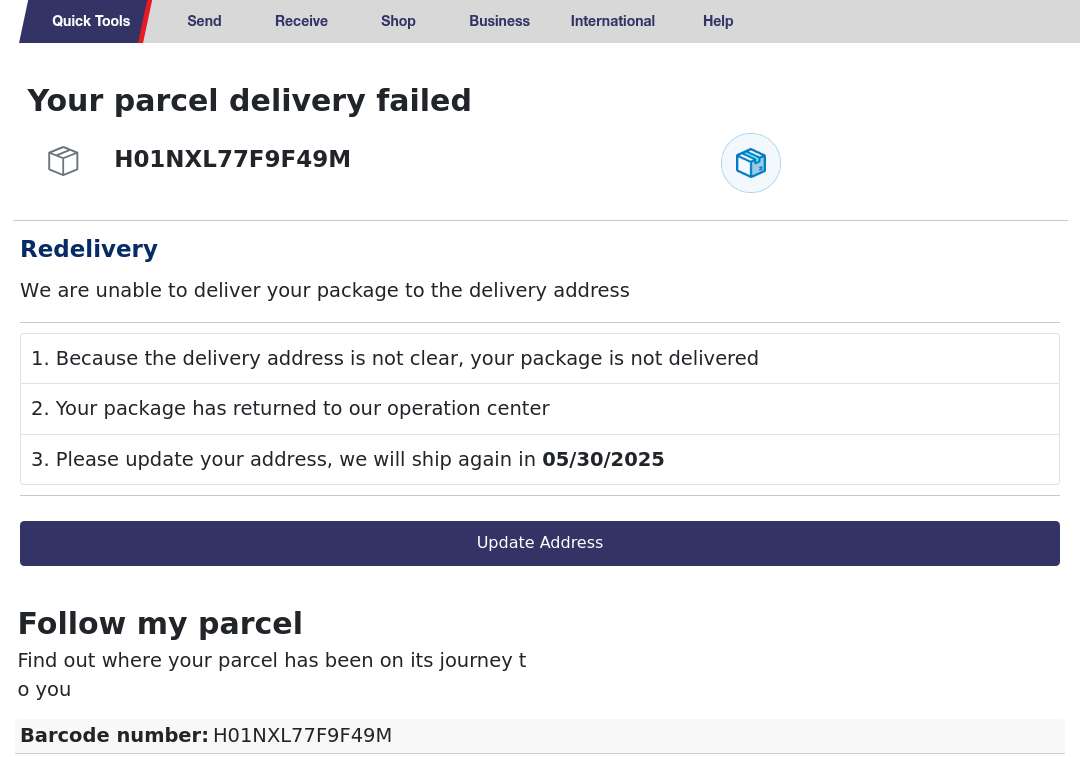
Task: Click the parcel journey description text
Action: [x=271, y=674]
